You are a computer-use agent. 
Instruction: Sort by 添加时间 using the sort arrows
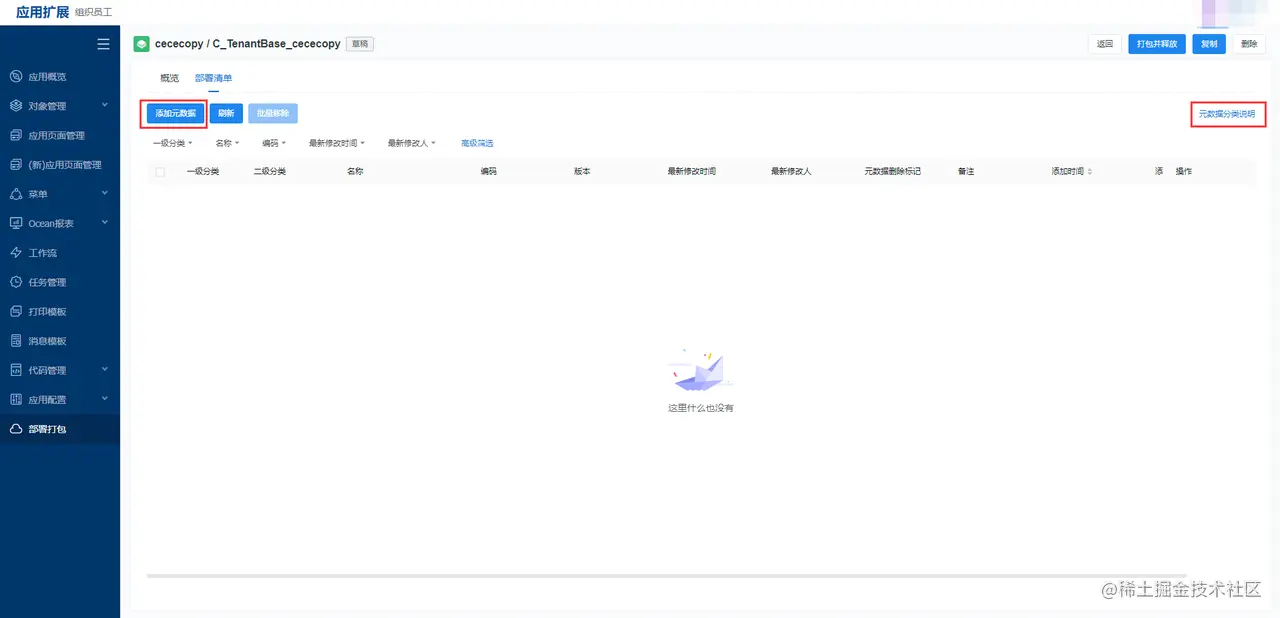pos(1089,172)
